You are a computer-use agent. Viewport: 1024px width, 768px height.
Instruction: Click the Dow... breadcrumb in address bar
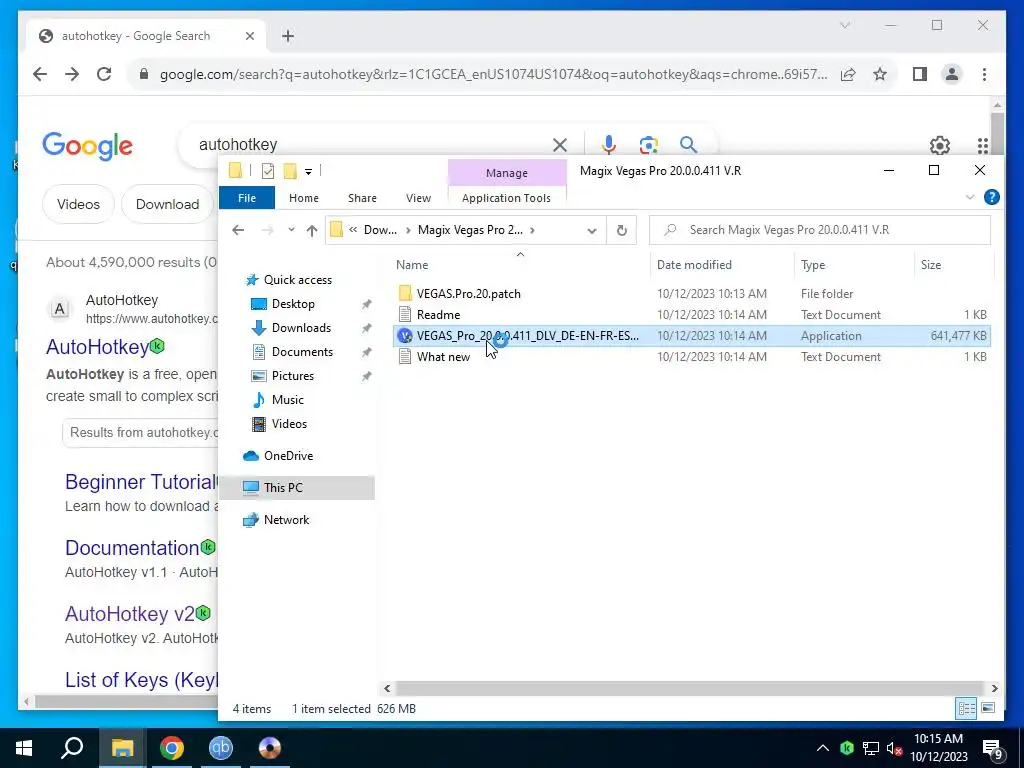[x=380, y=230]
